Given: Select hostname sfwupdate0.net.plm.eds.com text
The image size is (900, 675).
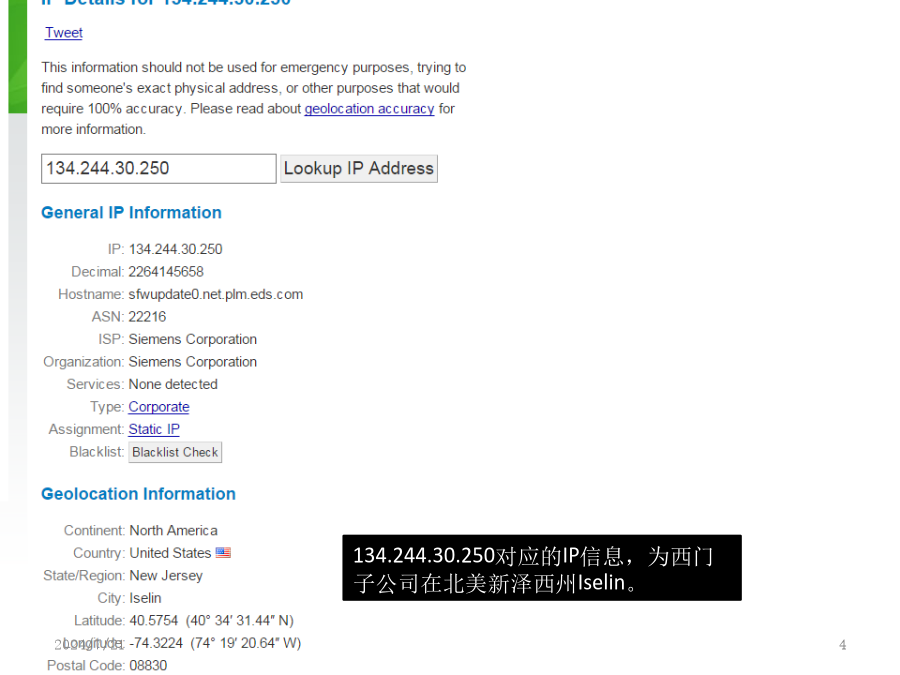Looking at the screenshot, I should 216,294.
